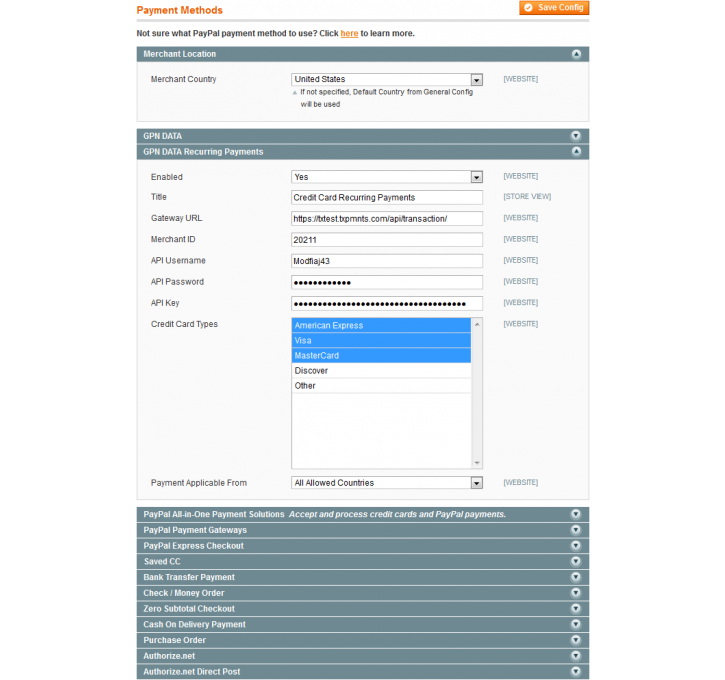Expand Zero Subtotal Checkout arrow icon
Screen dimensions: 725x680
point(576,608)
